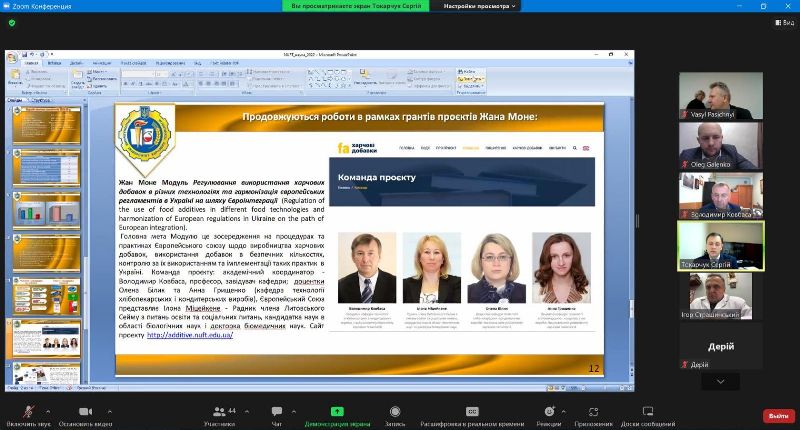
Task: Open the Вид view layout button
Action: coord(784,22)
